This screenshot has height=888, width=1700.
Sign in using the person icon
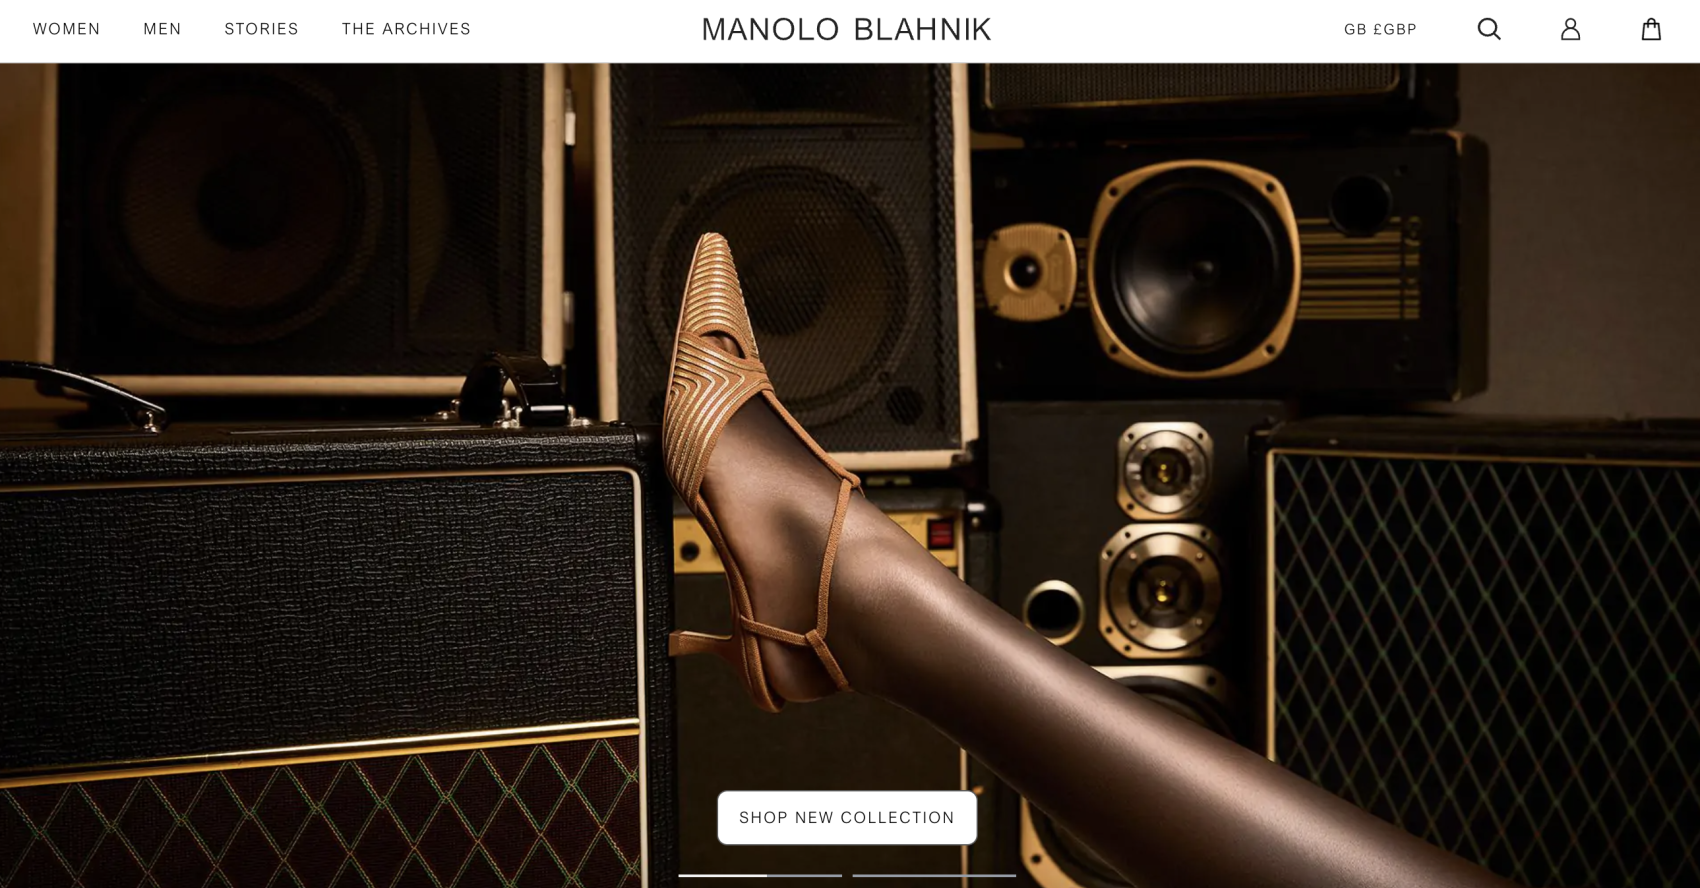(x=1570, y=29)
